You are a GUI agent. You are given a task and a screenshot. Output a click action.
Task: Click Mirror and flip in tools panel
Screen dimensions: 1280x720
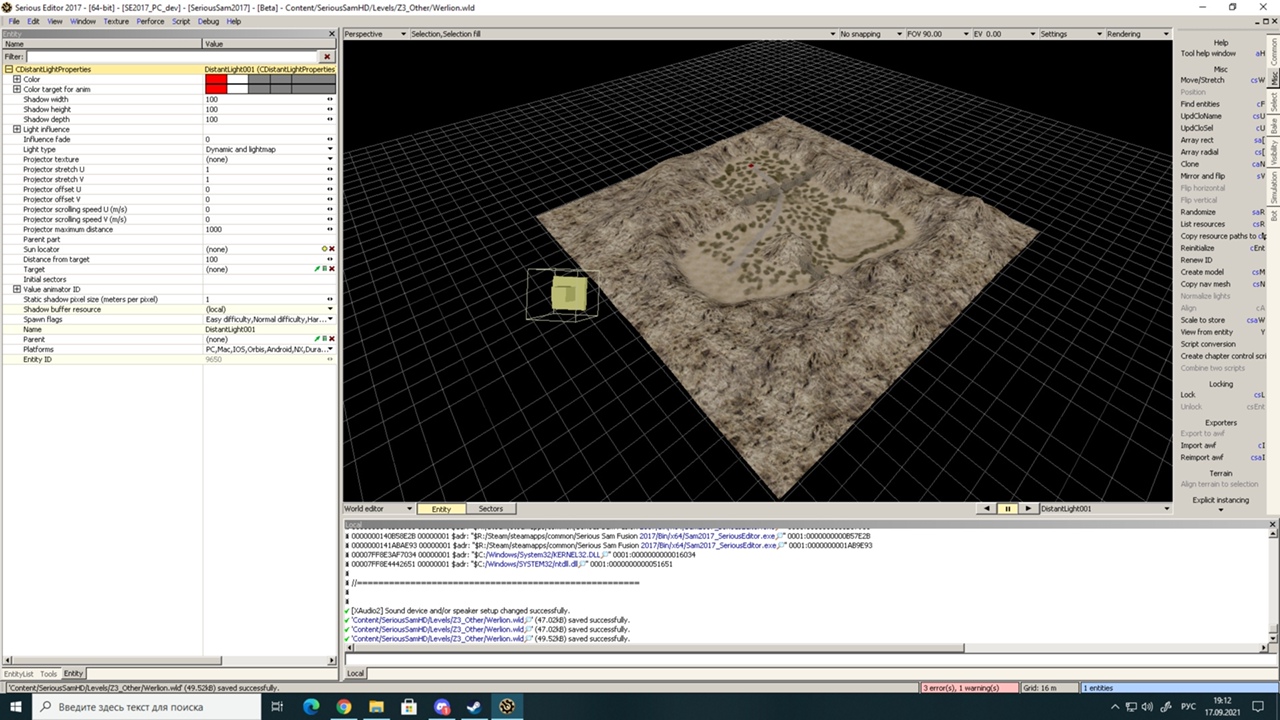(1202, 176)
